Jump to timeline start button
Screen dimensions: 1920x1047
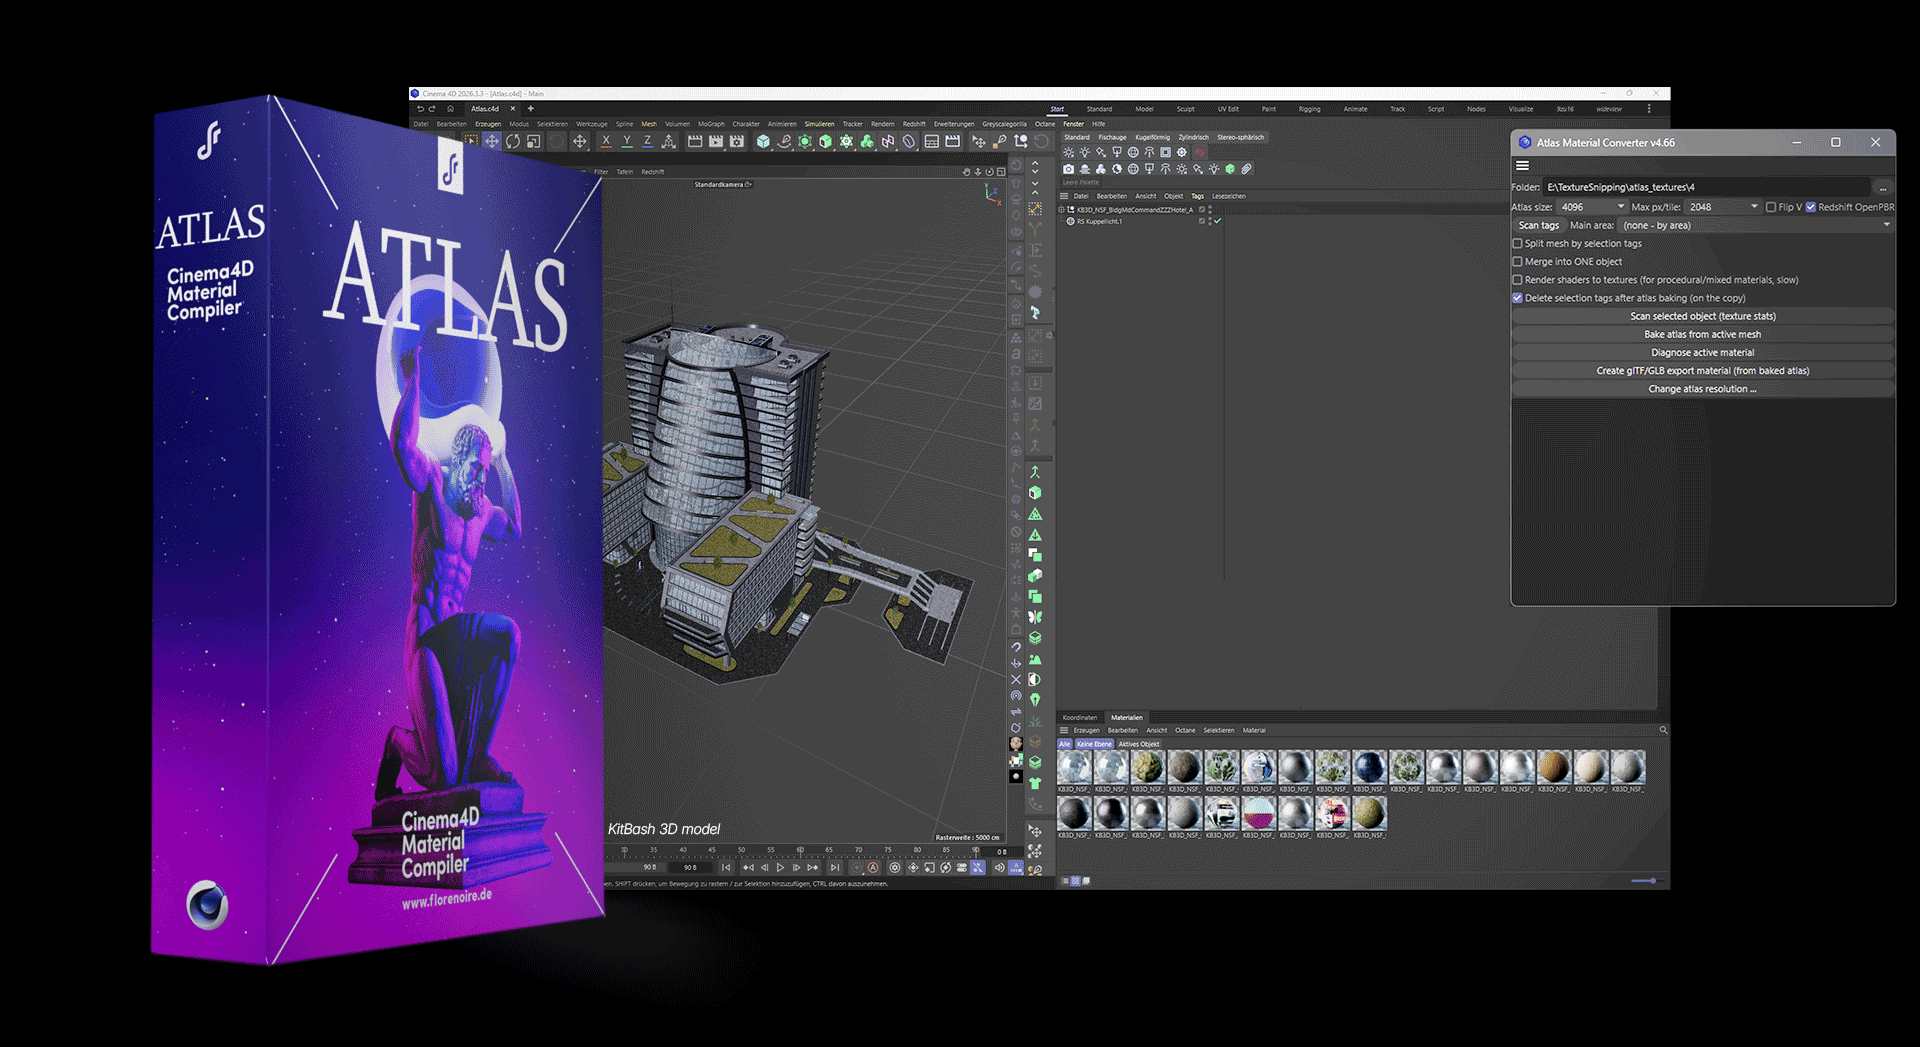[x=726, y=868]
